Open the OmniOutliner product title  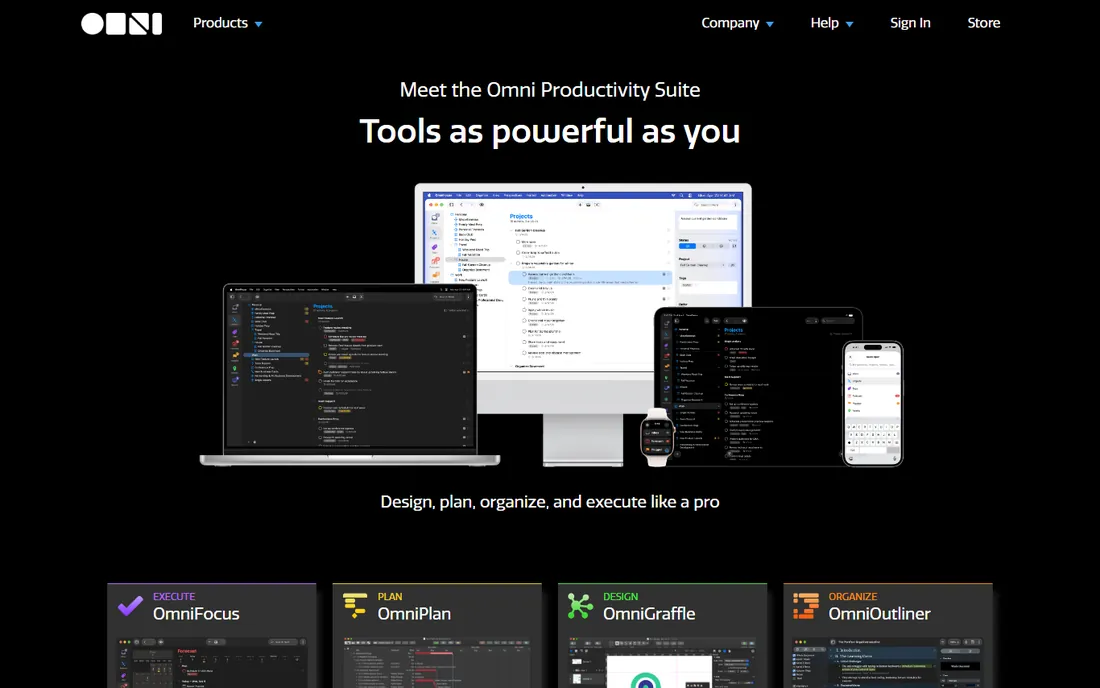pos(879,614)
